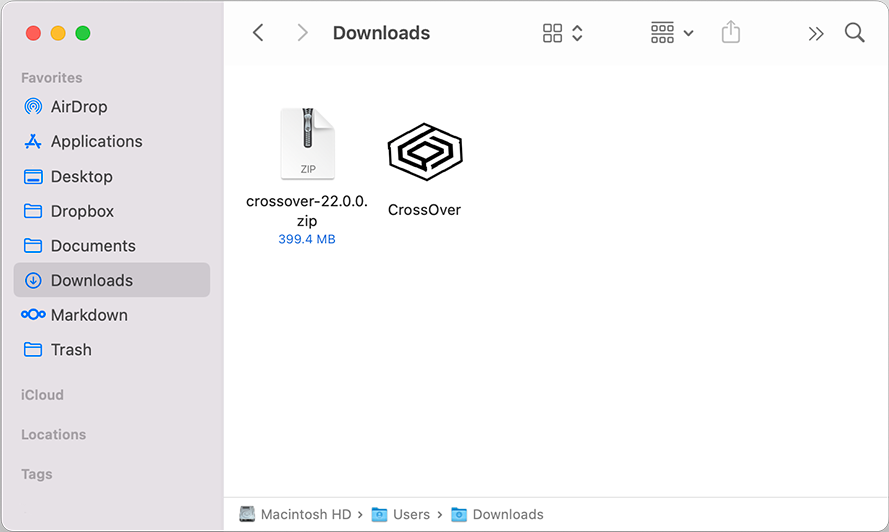Open Applications in the sidebar
This screenshot has width=889, height=532.
[x=96, y=141]
